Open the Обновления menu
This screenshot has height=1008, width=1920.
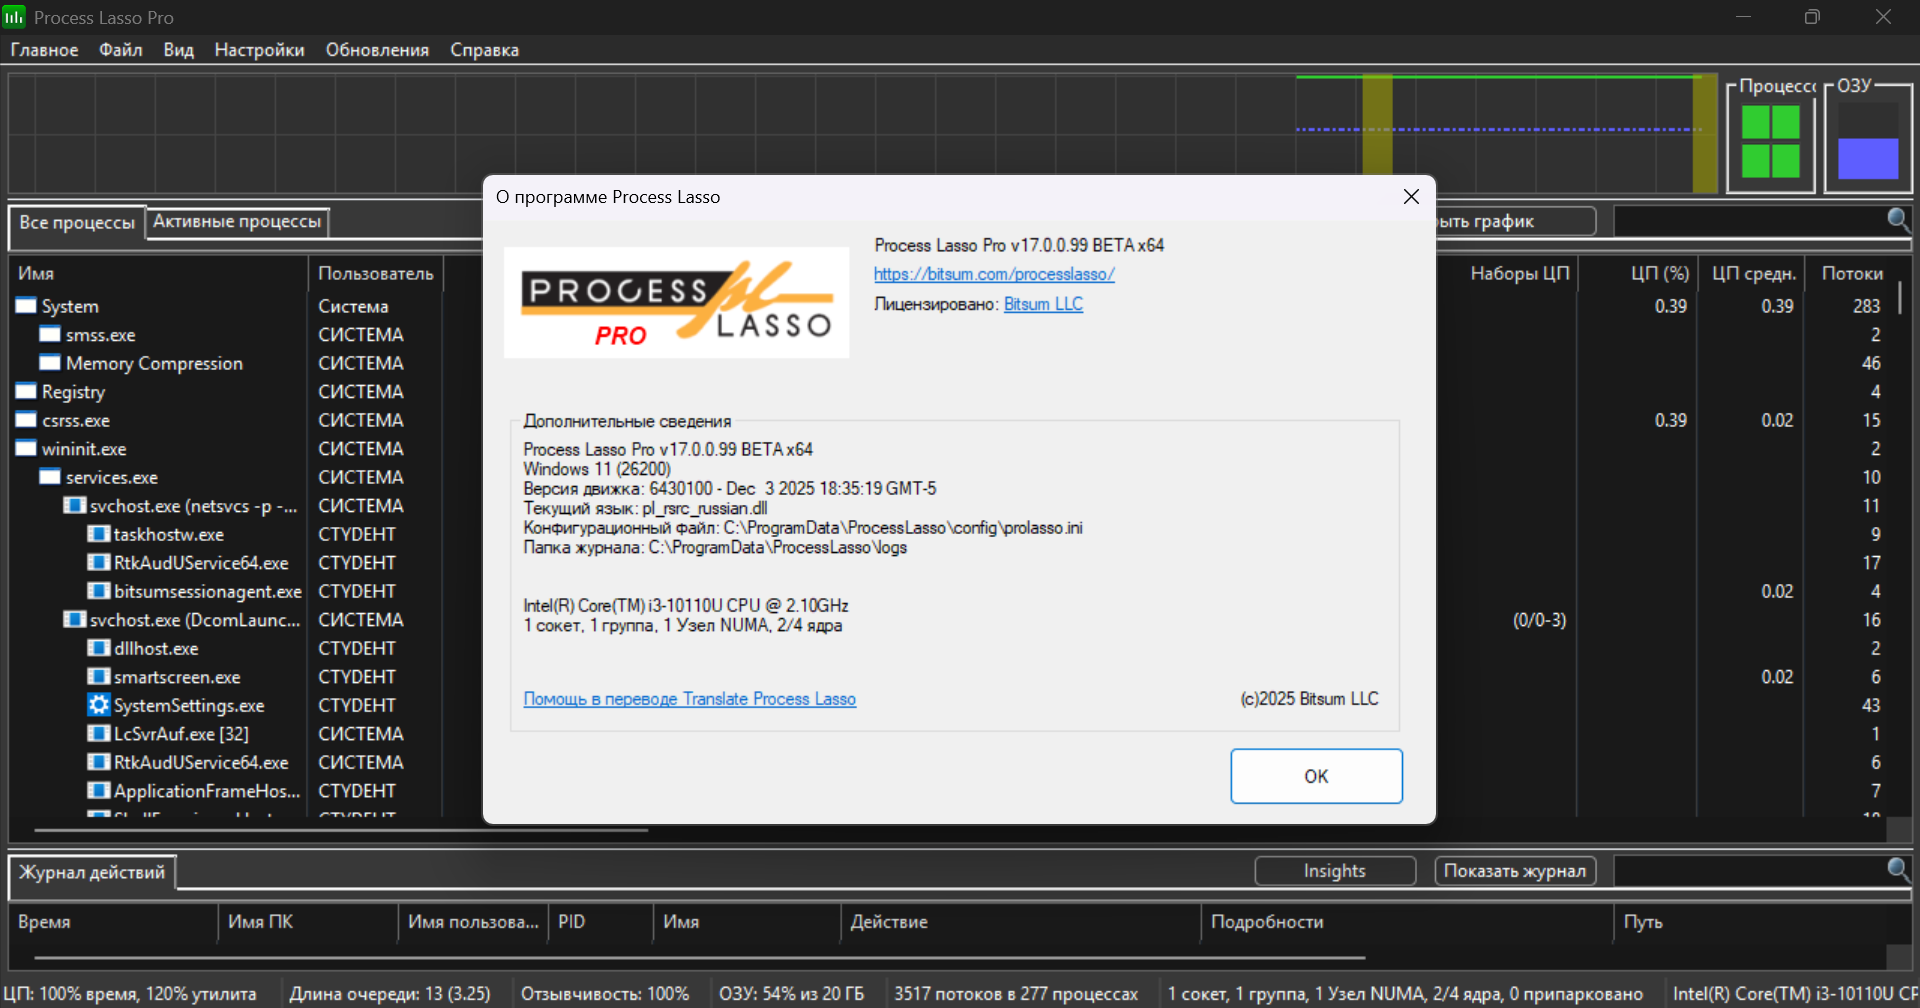point(377,50)
